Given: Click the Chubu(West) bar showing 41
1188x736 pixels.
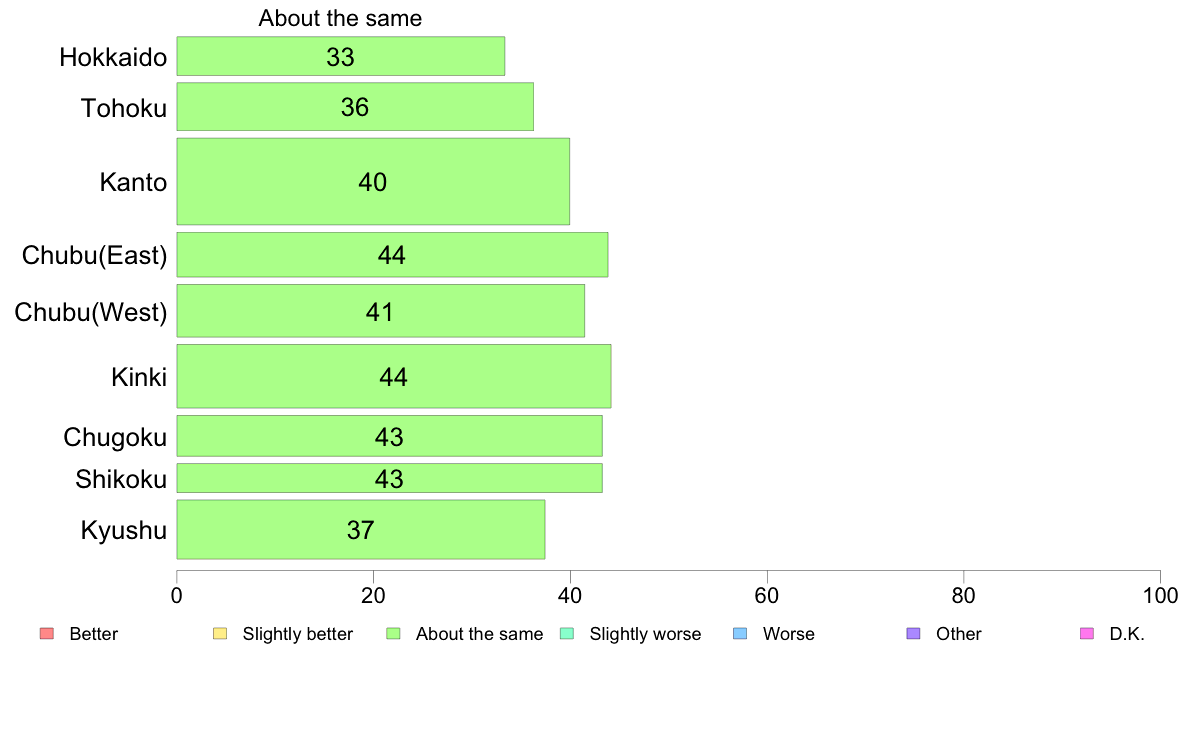Looking at the screenshot, I should pyautogui.click(x=381, y=311).
